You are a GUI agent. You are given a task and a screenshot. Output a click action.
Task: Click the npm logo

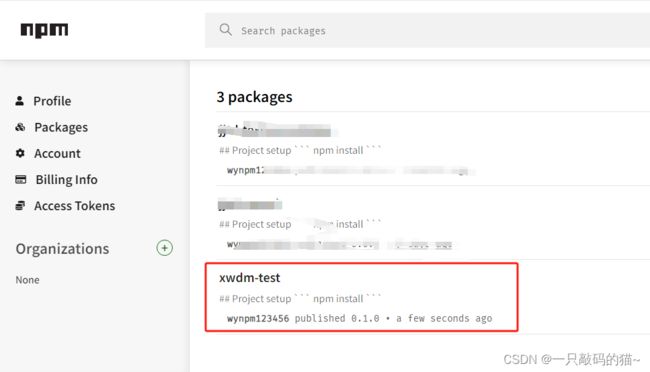(x=44, y=30)
